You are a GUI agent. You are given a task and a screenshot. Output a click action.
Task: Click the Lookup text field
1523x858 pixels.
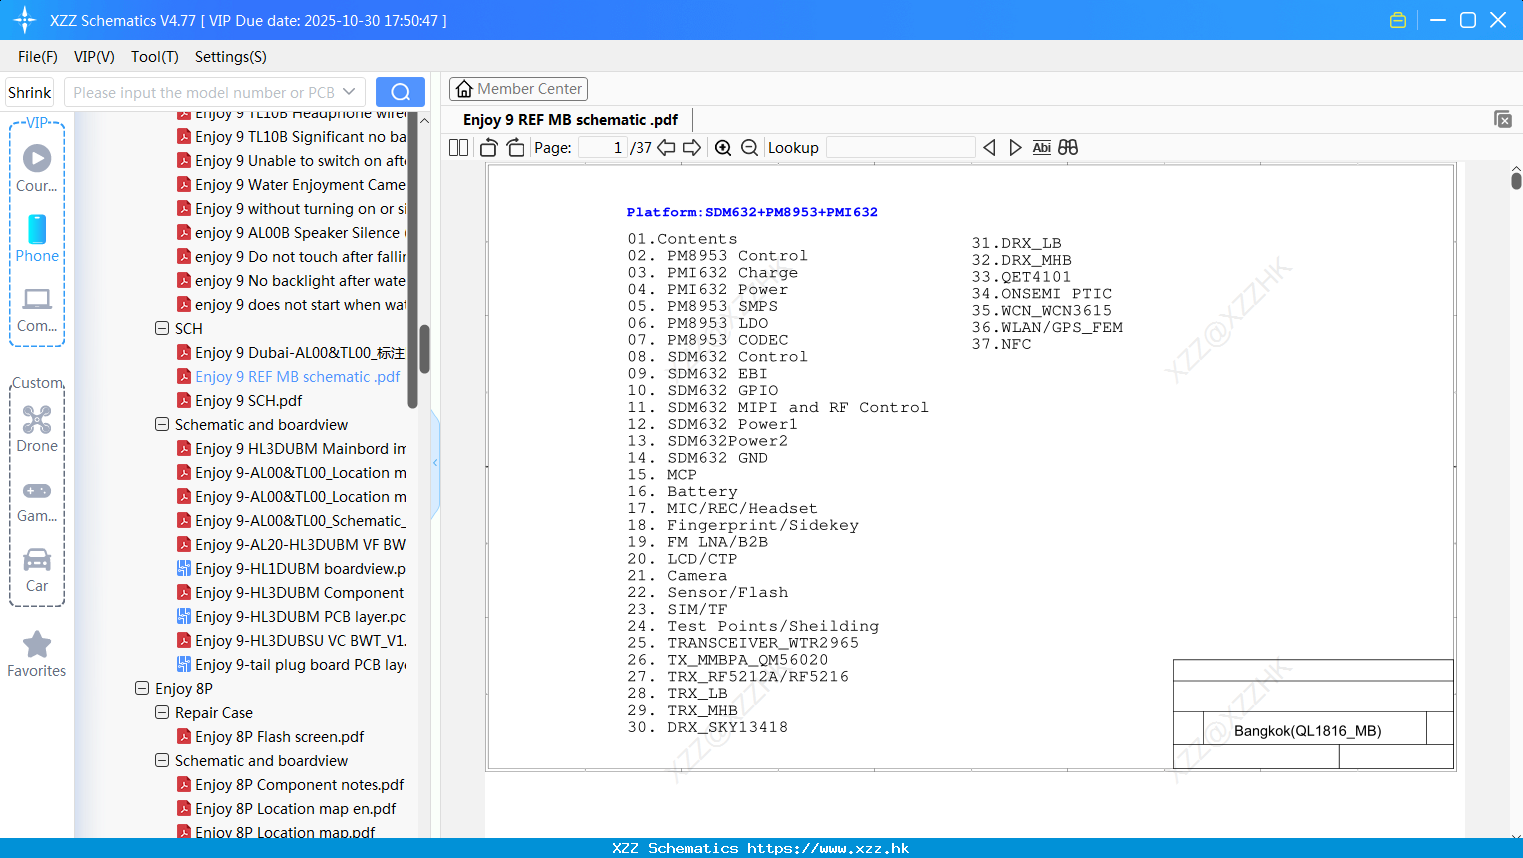click(900, 147)
